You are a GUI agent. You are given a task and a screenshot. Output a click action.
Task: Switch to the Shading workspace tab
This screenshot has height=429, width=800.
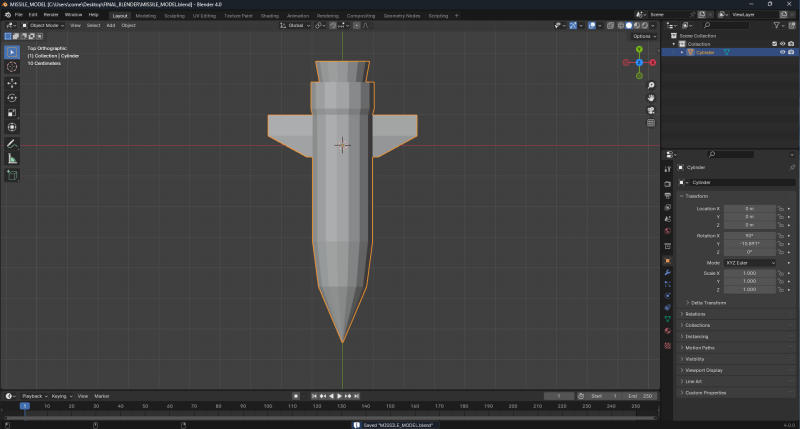pyautogui.click(x=269, y=16)
